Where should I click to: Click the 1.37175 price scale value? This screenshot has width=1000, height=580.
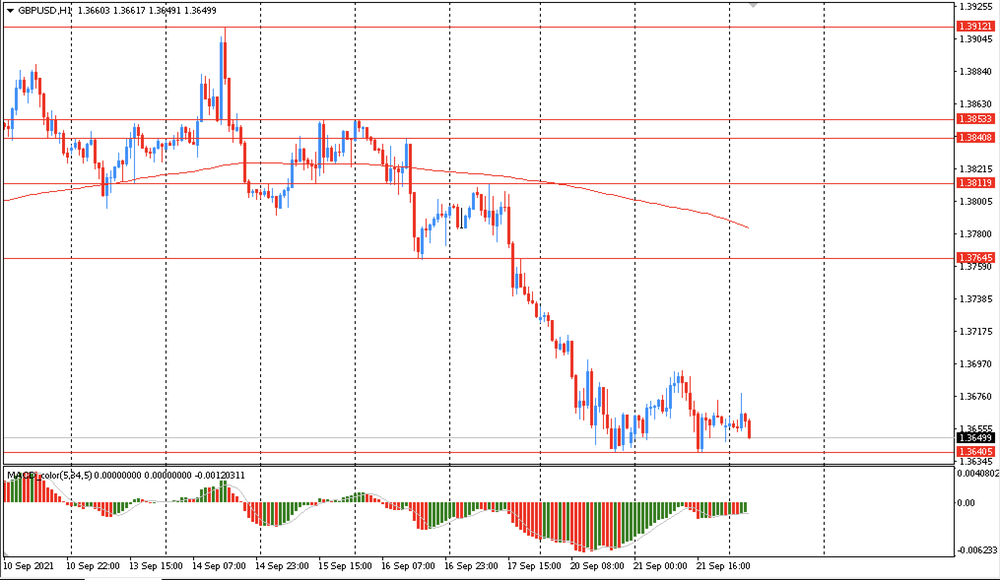(976, 331)
